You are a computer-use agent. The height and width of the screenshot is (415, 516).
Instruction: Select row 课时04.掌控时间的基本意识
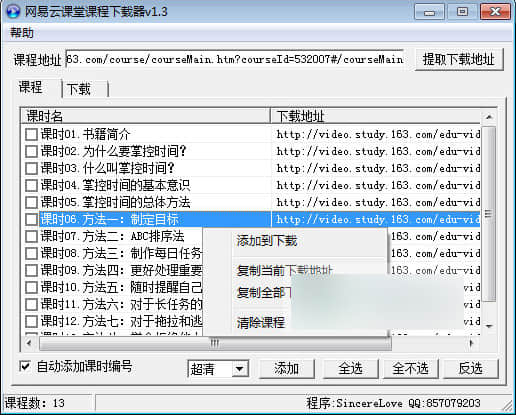pos(115,185)
